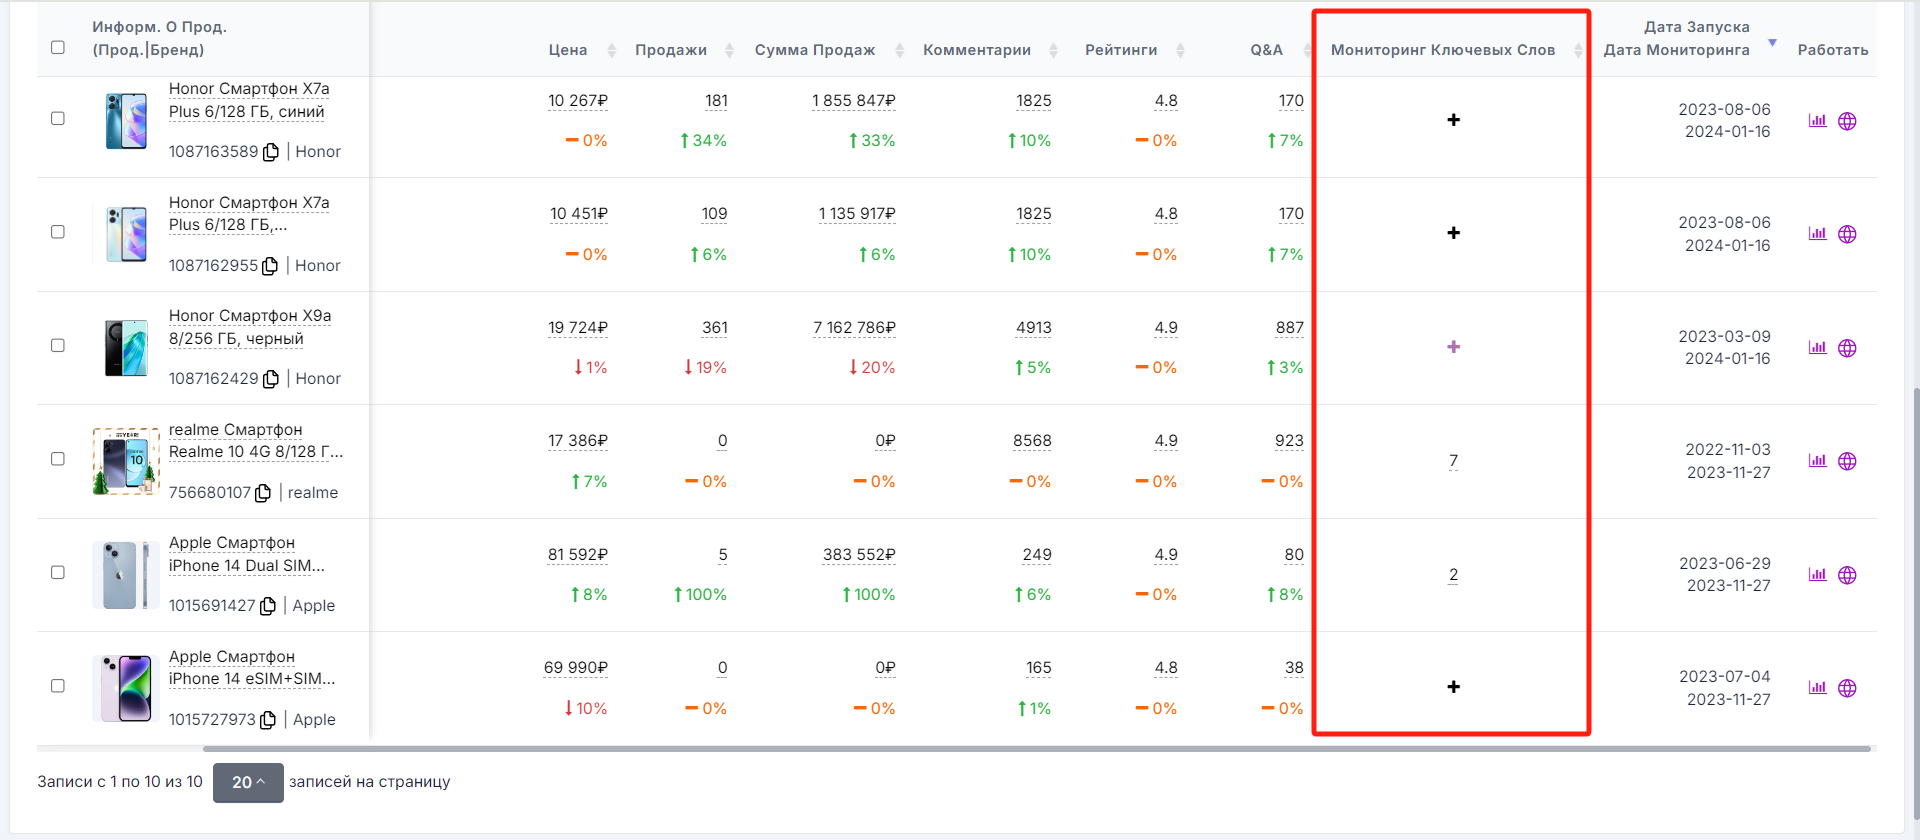Viewport: 1920px width, 840px height.
Task: Open Apple iPhone 14 Dual SIM link
Action: 247,554
